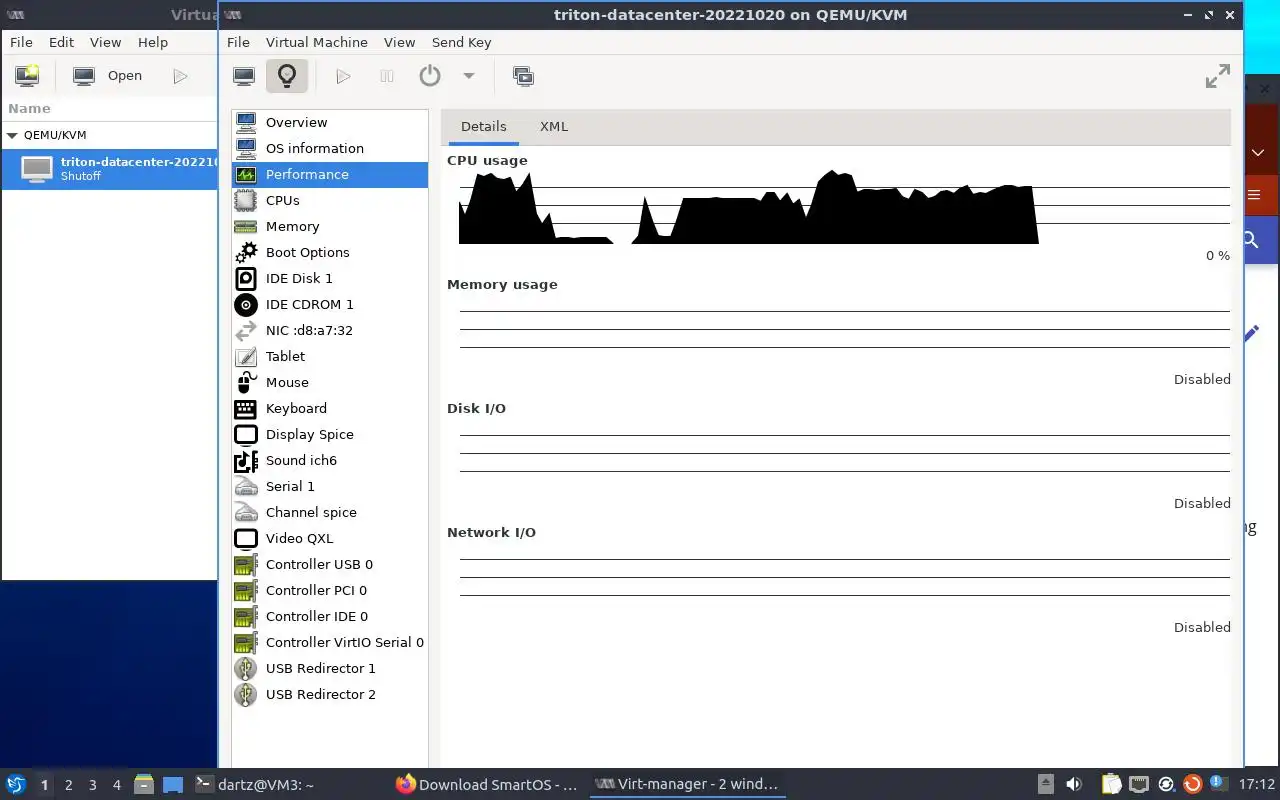This screenshot has height=800, width=1280.
Task: Open the shutdown options dropdown arrow
Action: pyautogui.click(x=468, y=76)
